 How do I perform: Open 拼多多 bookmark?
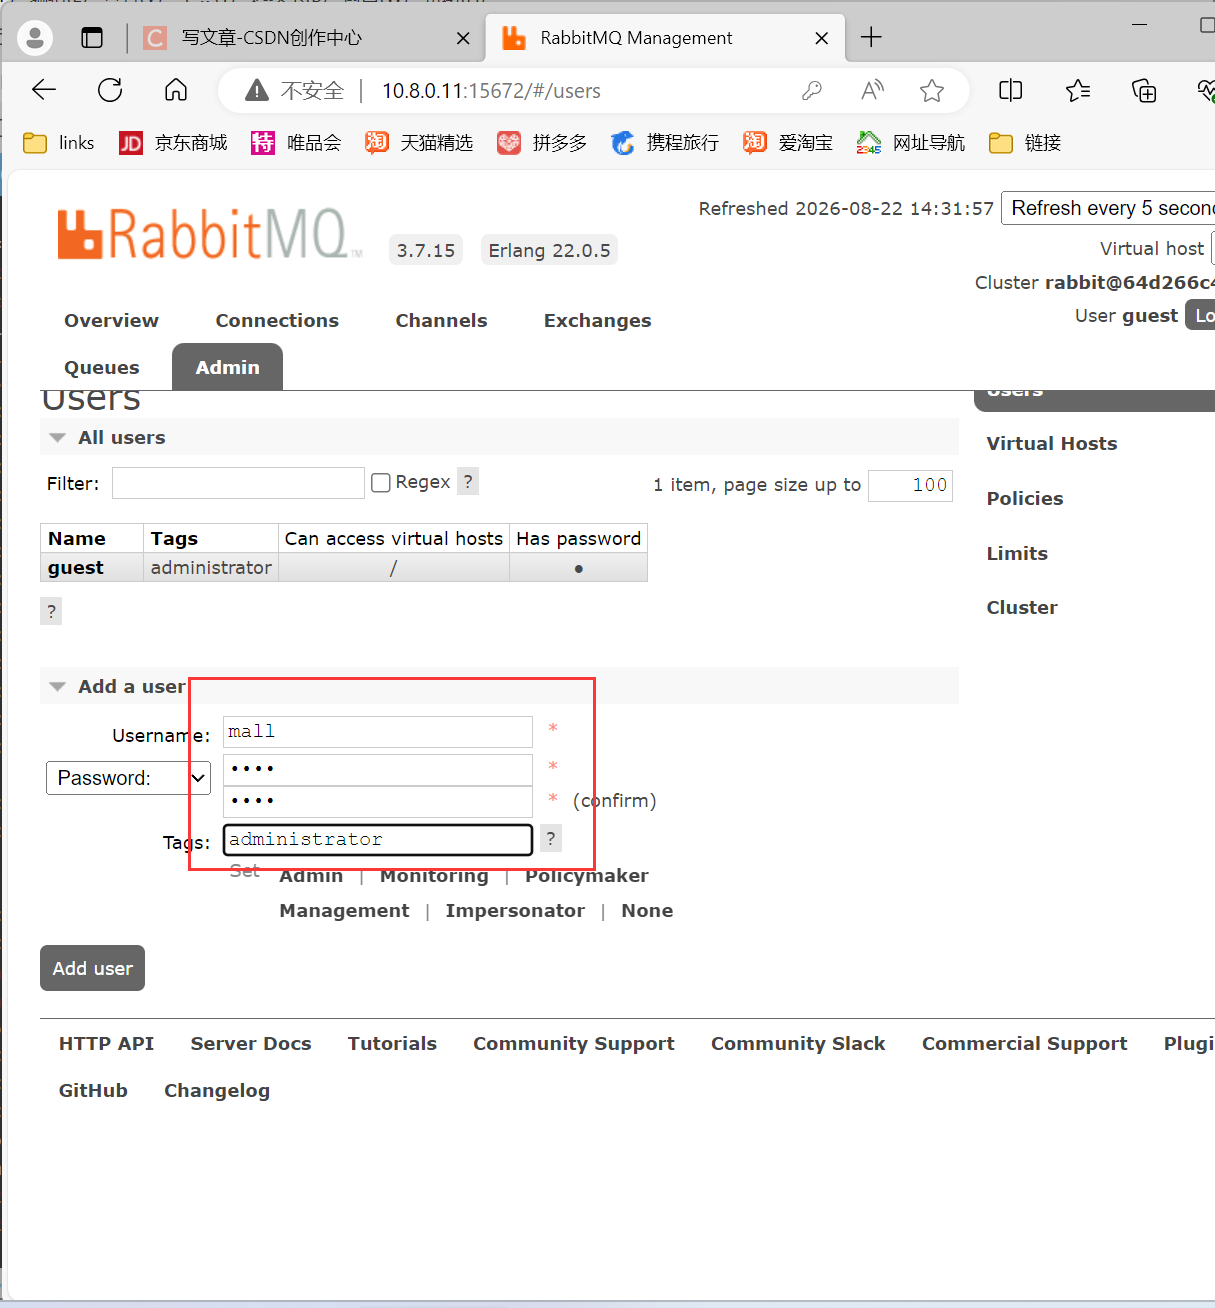coord(542,143)
